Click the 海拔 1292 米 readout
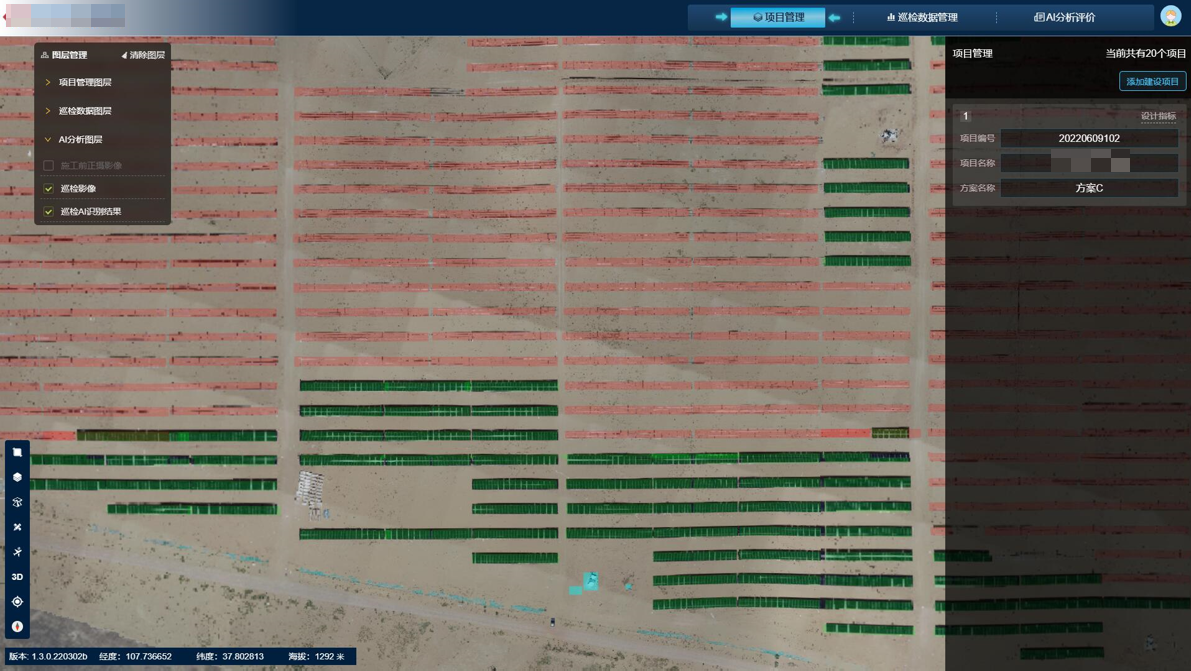This screenshot has width=1191, height=671. coord(316,657)
